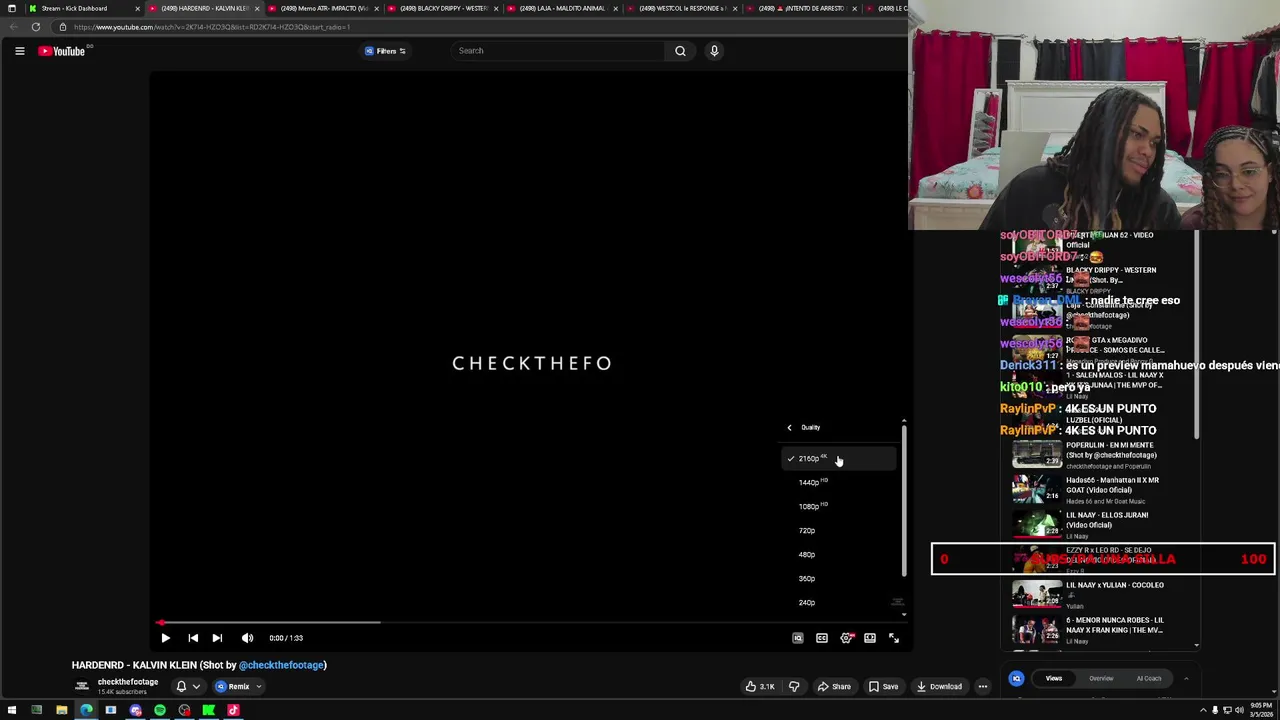Select 480p quality
This screenshot has height=720, width=1280.
coord(838,554)
